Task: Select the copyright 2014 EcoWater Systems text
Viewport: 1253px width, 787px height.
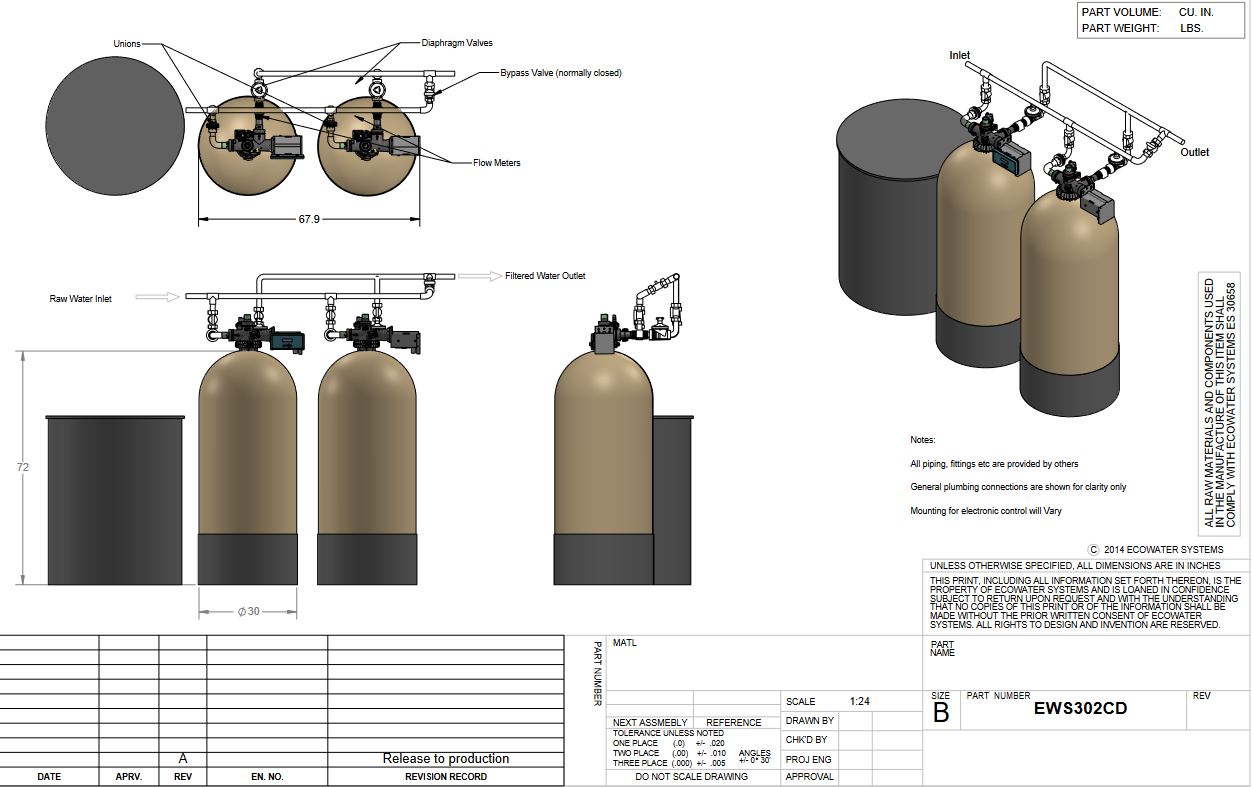Action: click(1156, 549)
